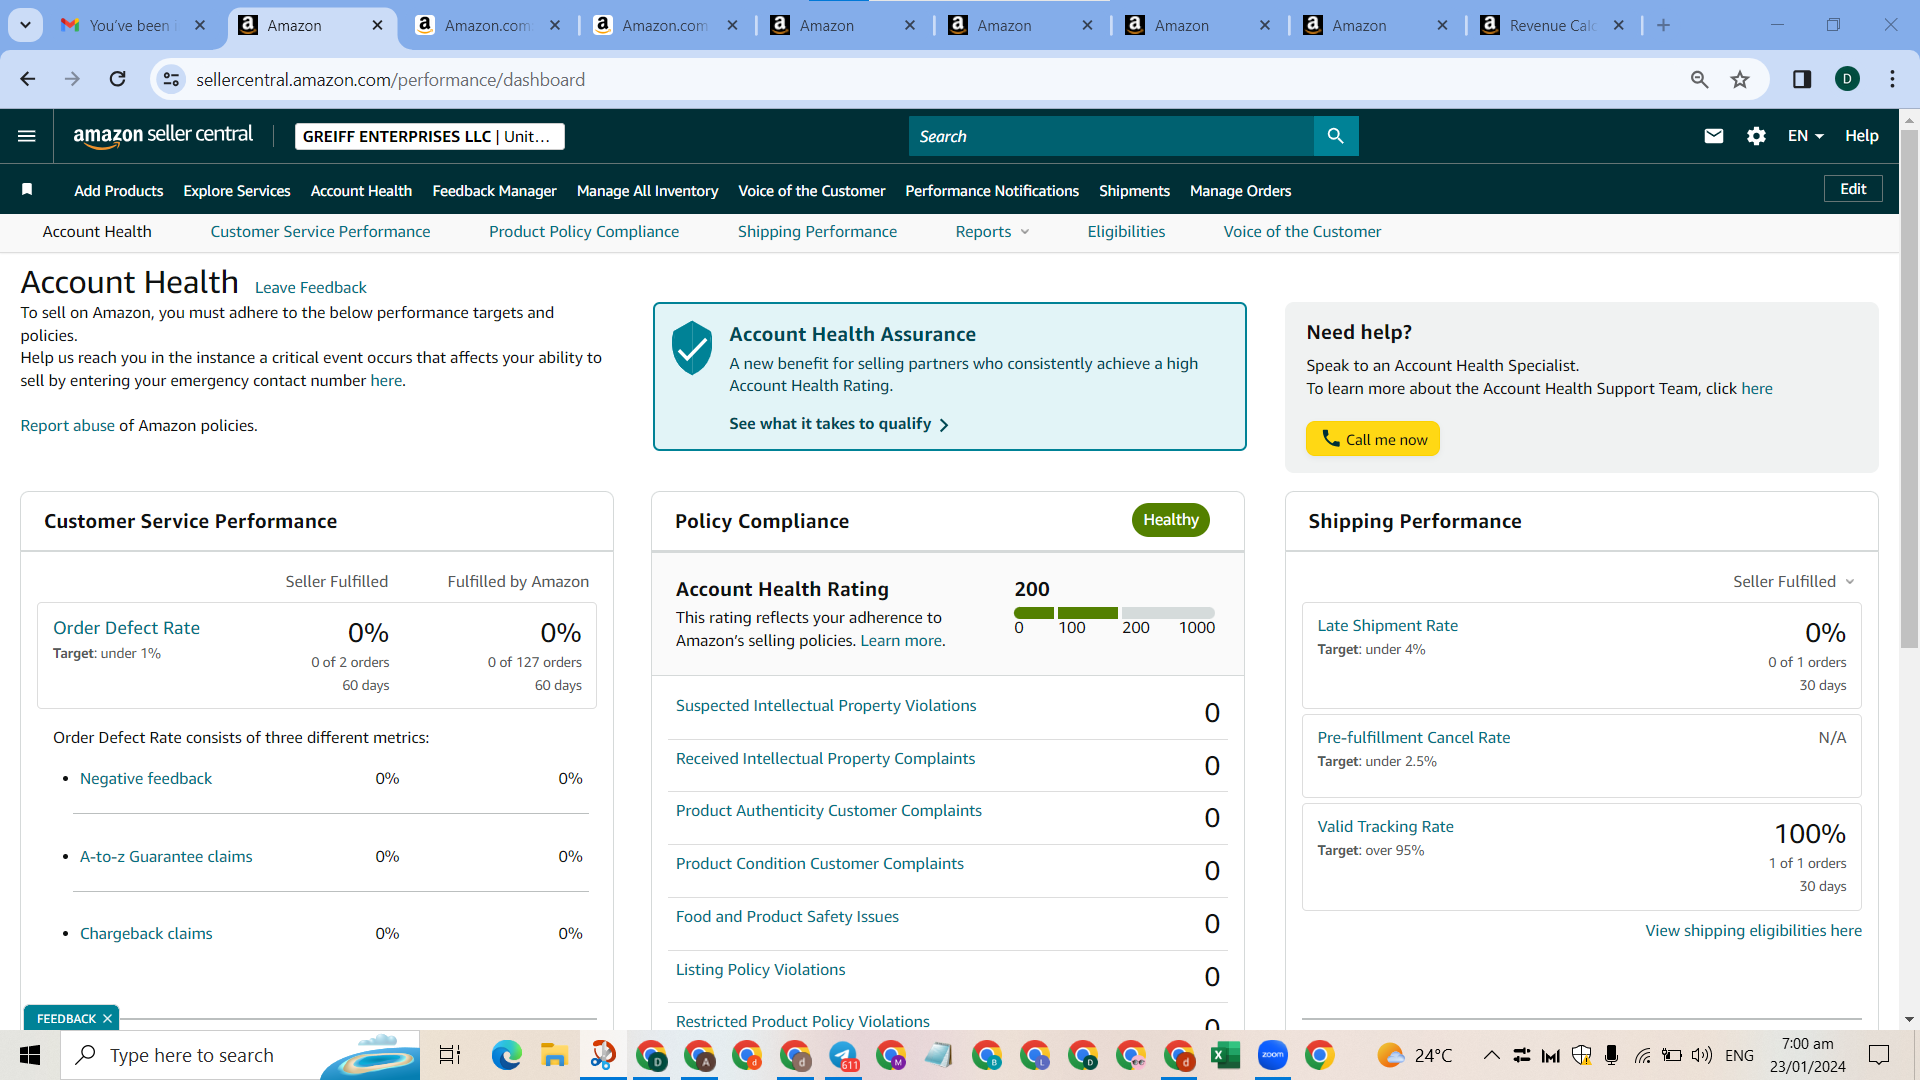The width and height of the screenshot is (1920, 1080).
Task: Open Feedback Manager in the menu bar
Action: (494, 190)
